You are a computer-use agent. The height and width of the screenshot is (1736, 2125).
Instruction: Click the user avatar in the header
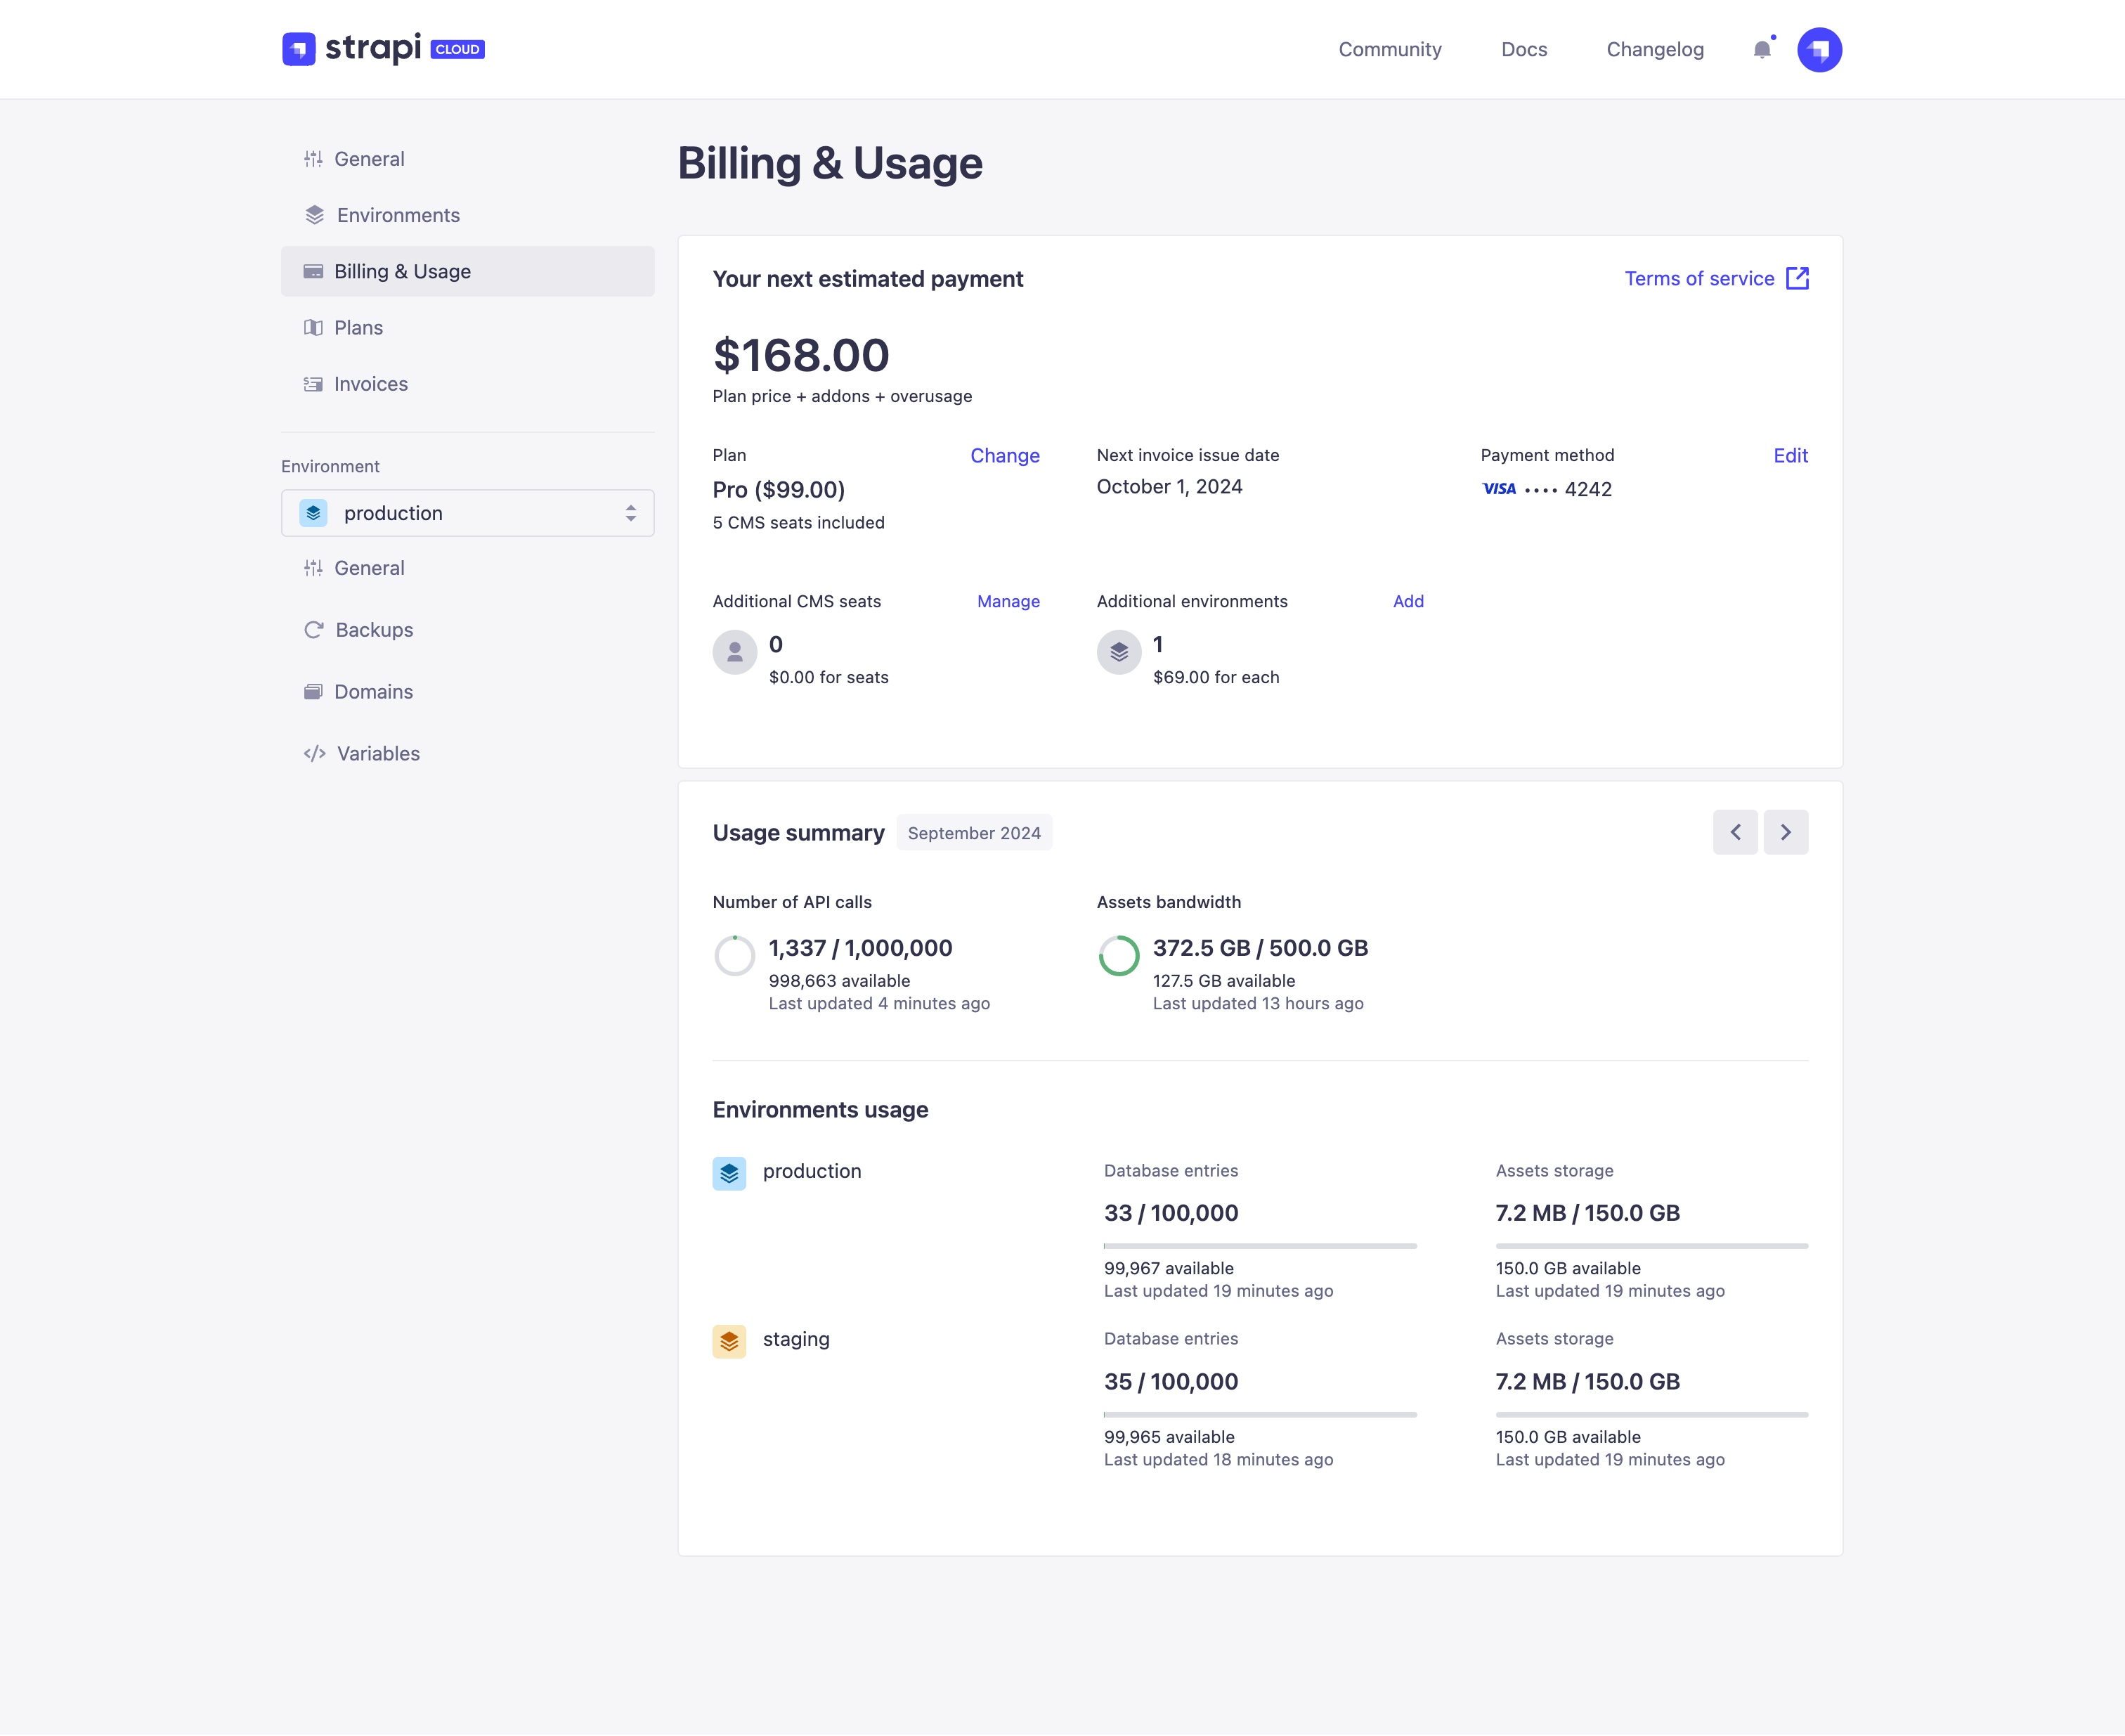(1820, 49)
